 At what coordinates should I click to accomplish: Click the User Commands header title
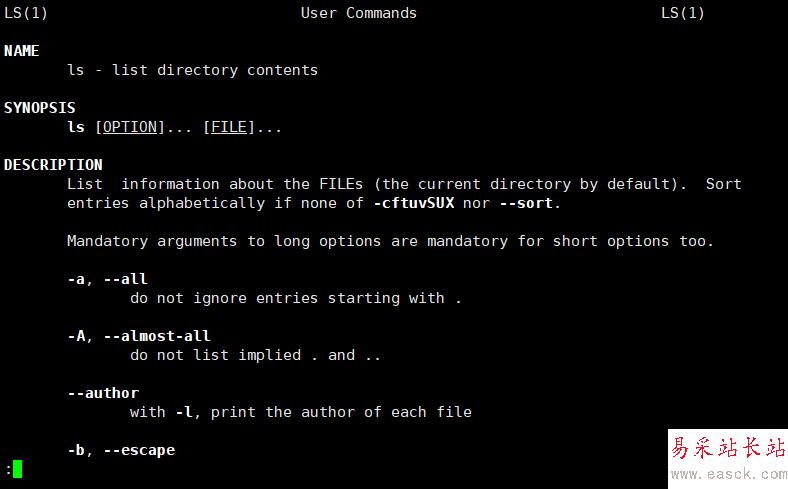[x=359, y=13]
